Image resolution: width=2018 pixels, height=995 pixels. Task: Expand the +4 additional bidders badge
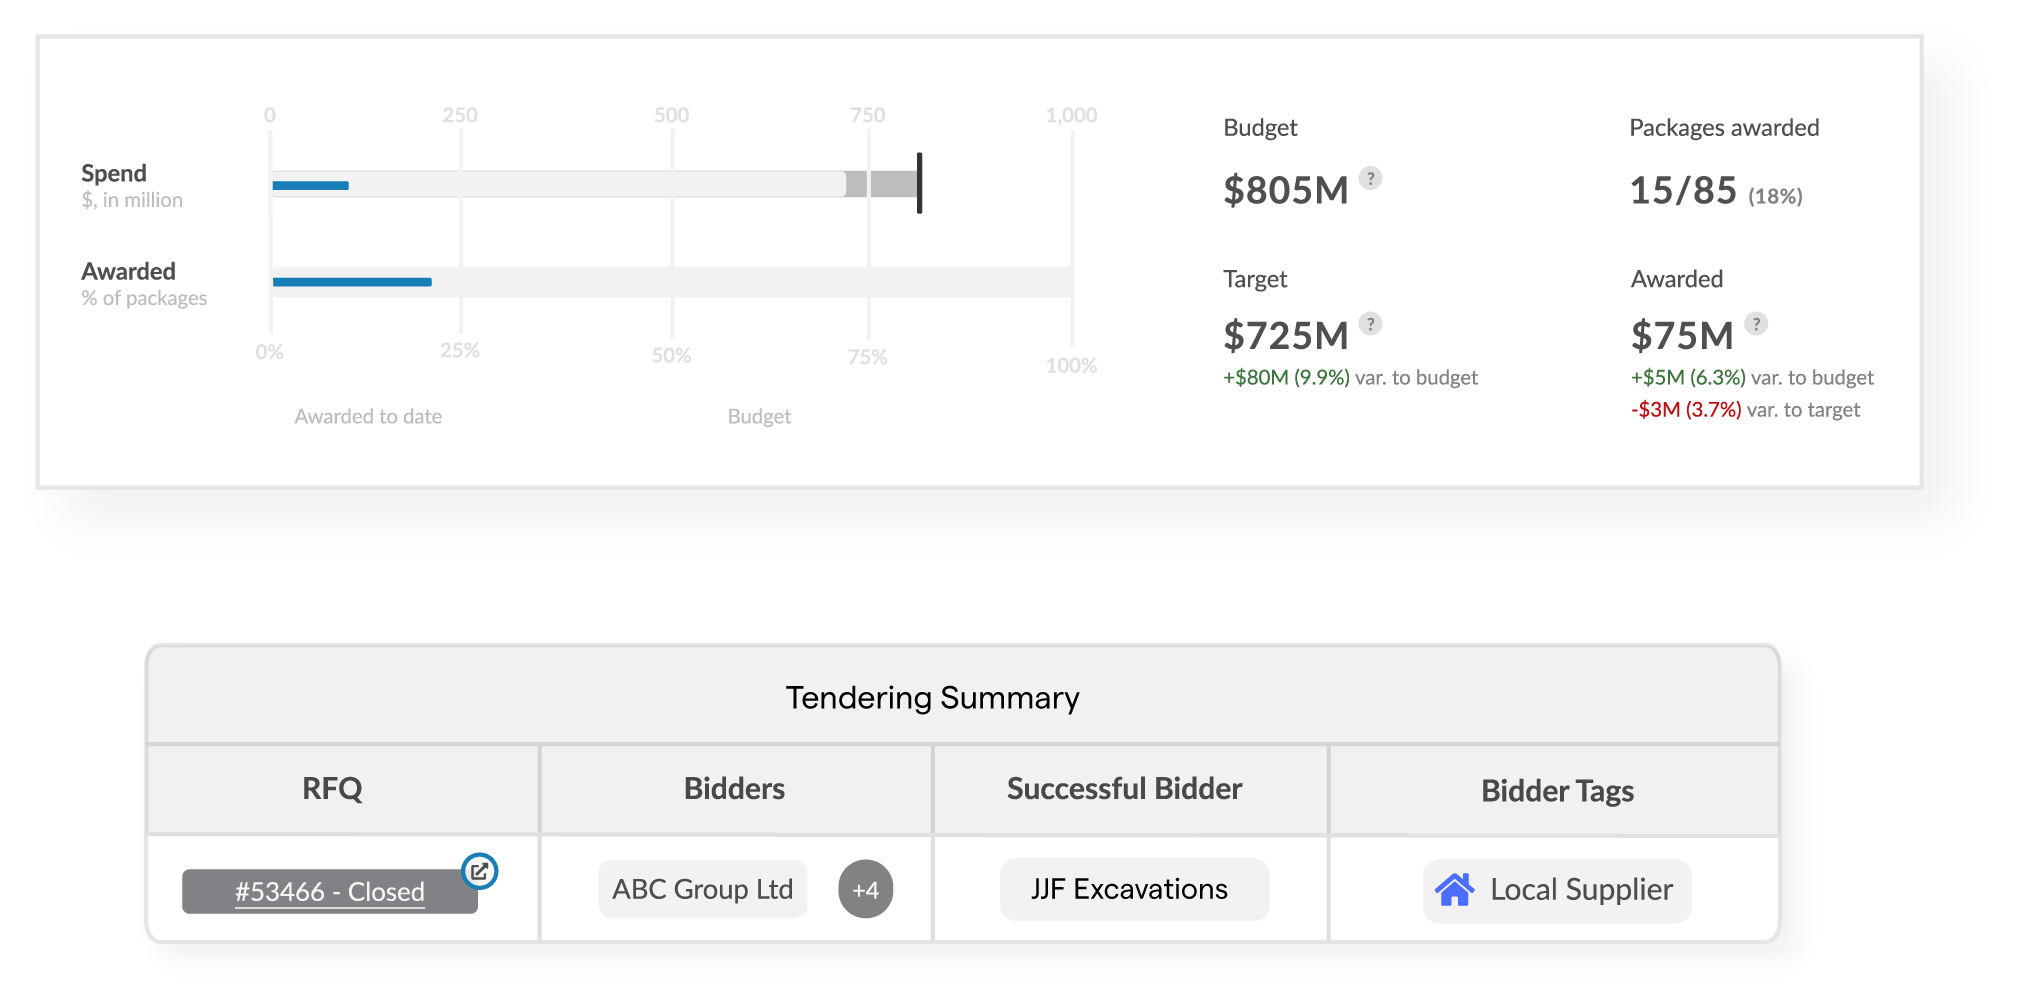click(866, 889)
